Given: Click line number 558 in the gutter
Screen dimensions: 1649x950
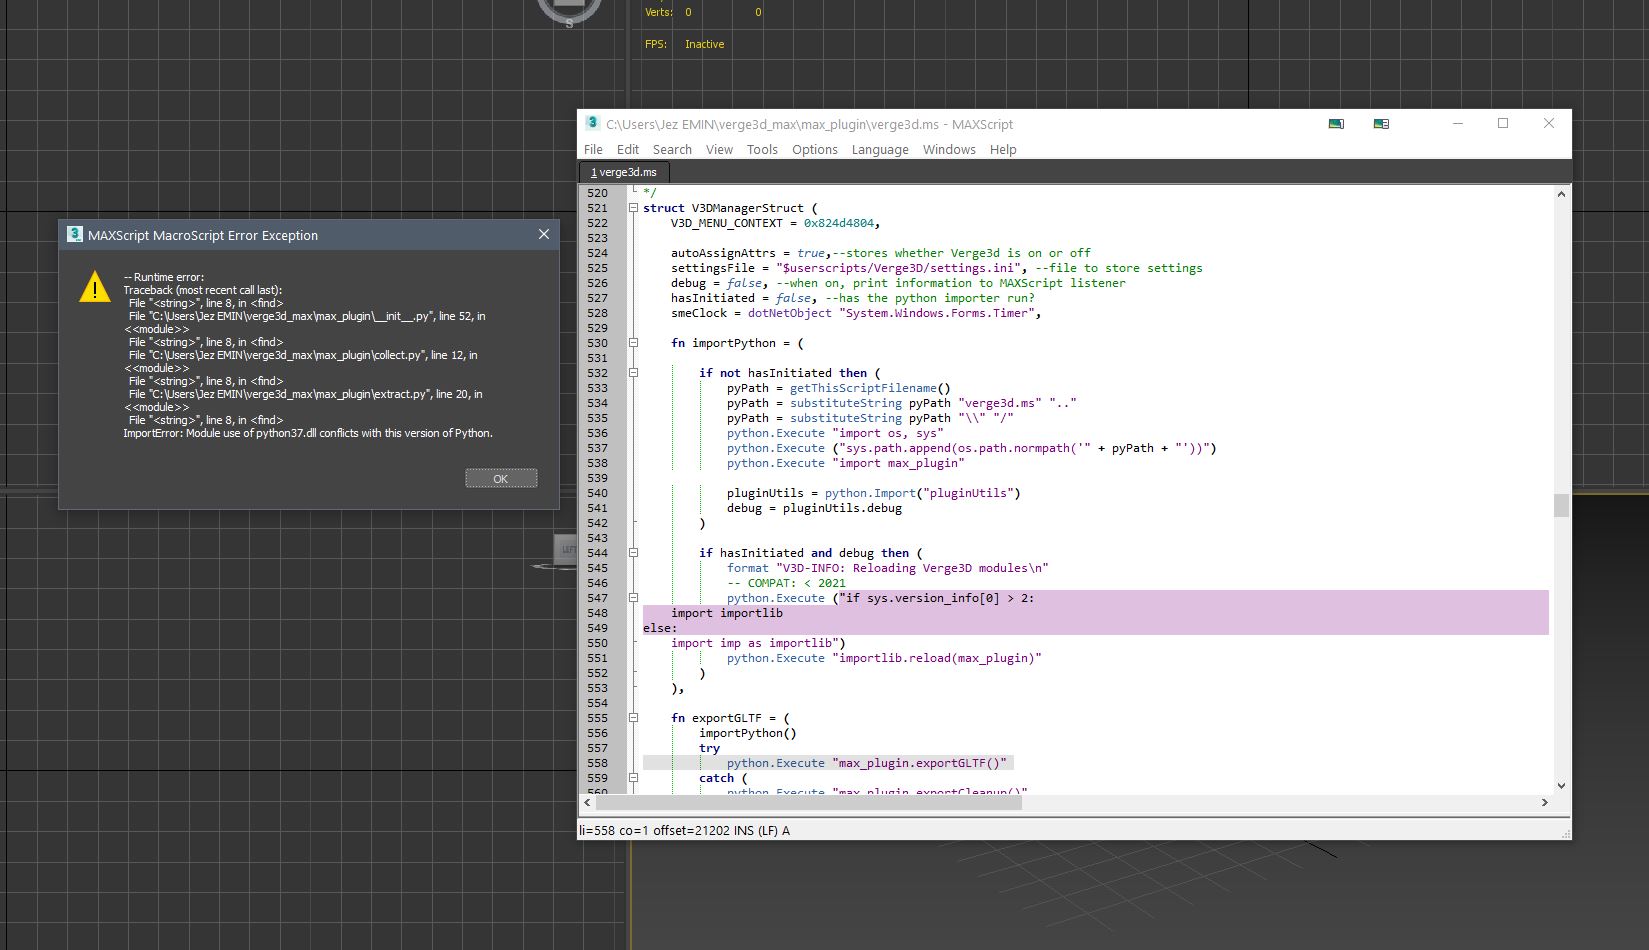Looking at the screenshot, I should point(597,763).
